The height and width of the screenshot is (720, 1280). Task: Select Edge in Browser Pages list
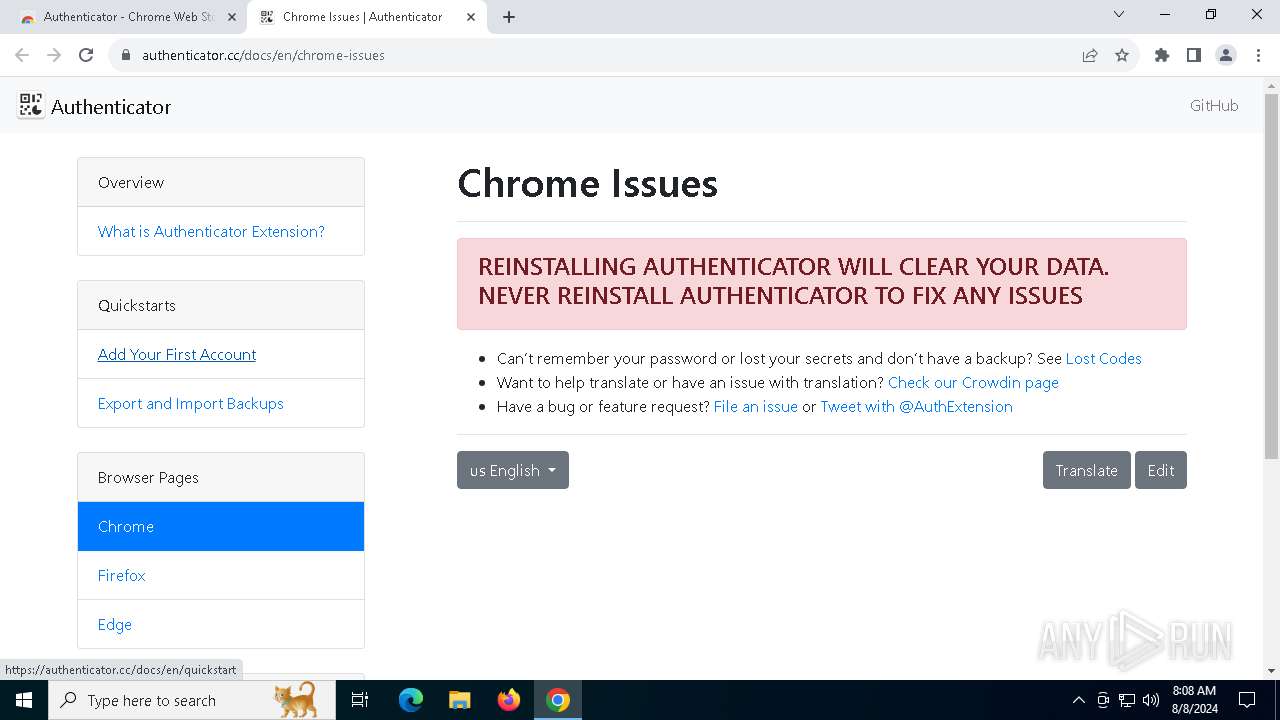pyautogui.click(x=221, y=624)
